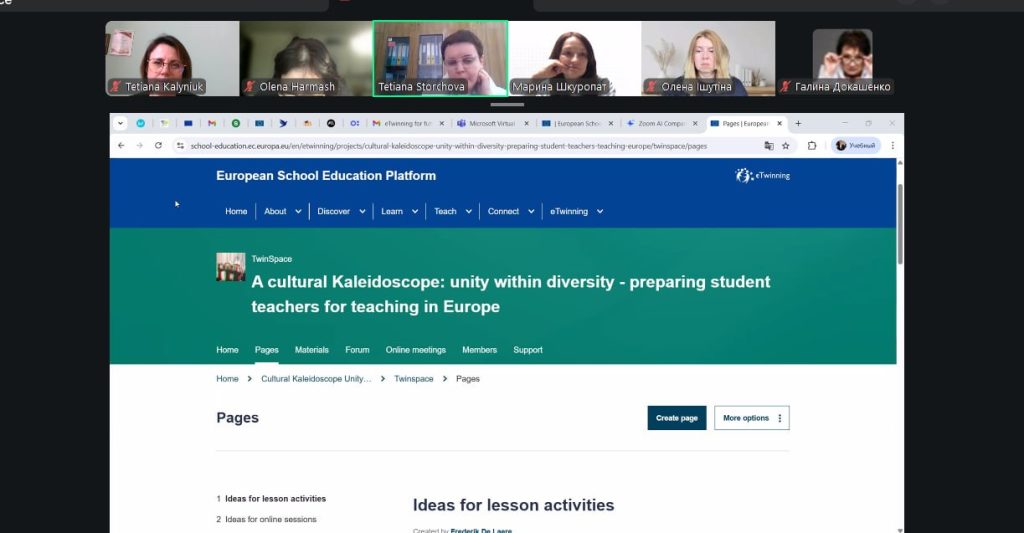Go back using the browser back arrow
The width and height of the screenshot is (1024, 533).
(x=121, y=145)
